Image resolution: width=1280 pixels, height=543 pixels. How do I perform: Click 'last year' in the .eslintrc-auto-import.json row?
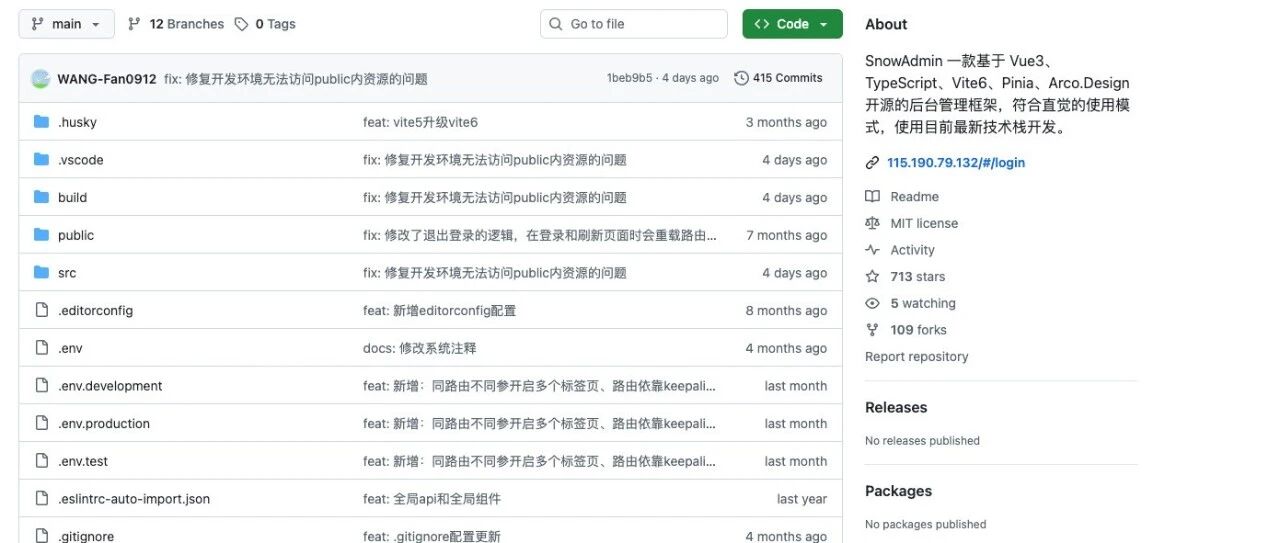pyautogui.click(x=802, y=499)
